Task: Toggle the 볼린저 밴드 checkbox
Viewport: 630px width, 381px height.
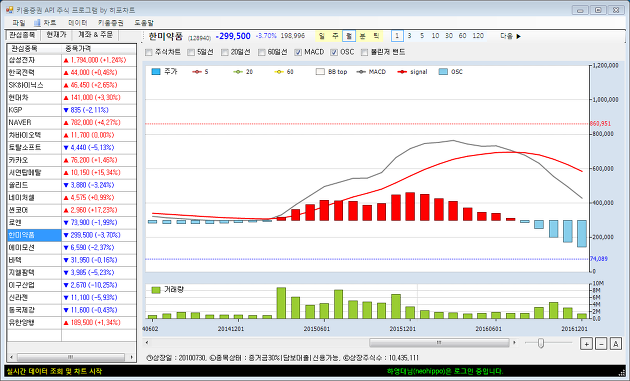Action: click(x=364, y=52)
